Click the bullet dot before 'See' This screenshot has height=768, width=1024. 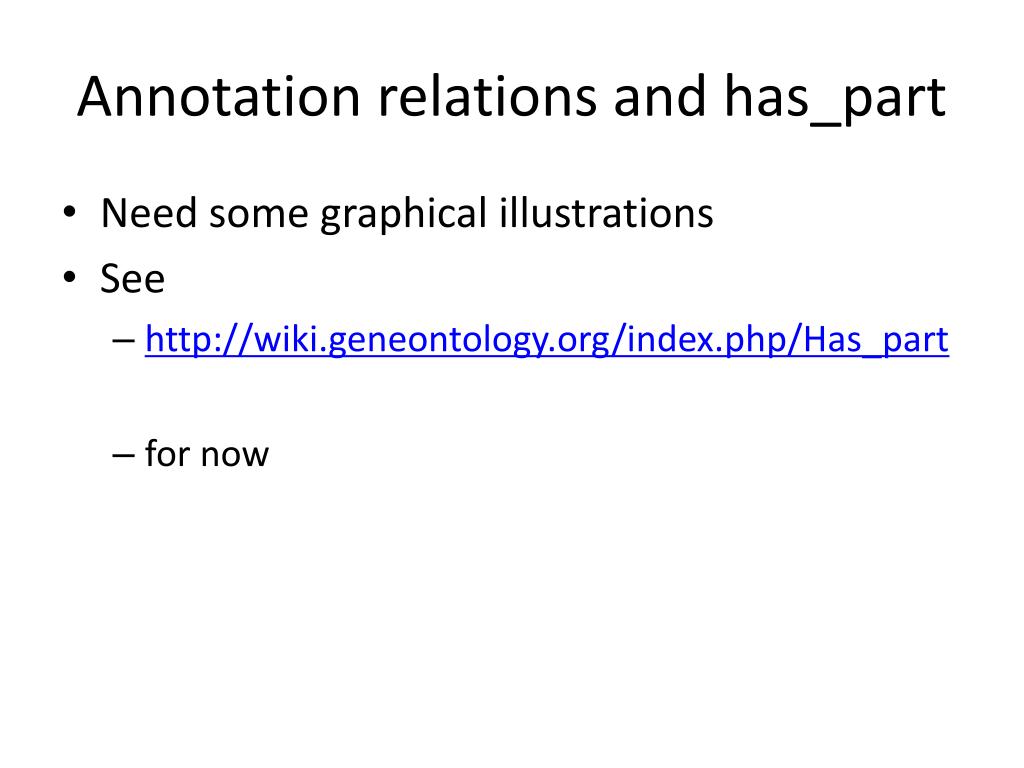[69, 277]
